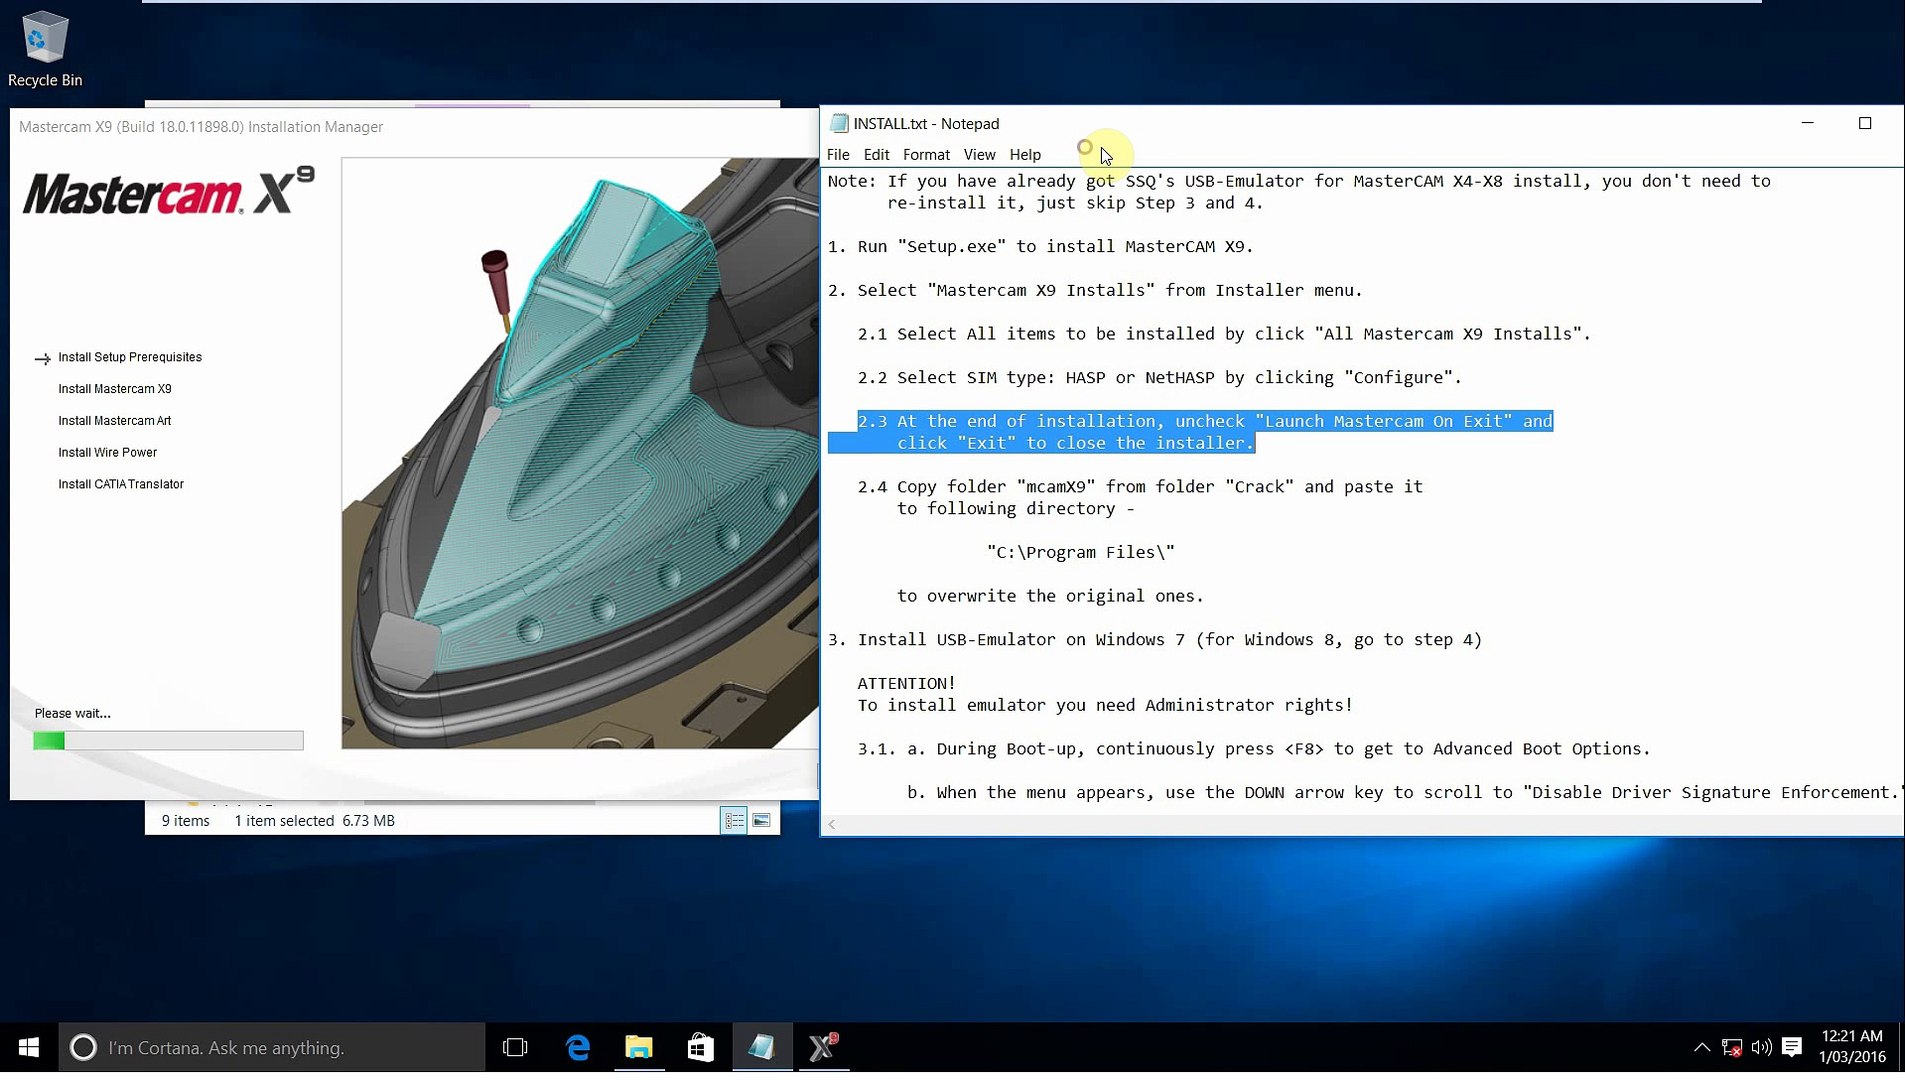This screenshot has height=1080, width=1905.
Task: Switch to Notepad via taskbar icon
Action: (x=762, y=1047)
